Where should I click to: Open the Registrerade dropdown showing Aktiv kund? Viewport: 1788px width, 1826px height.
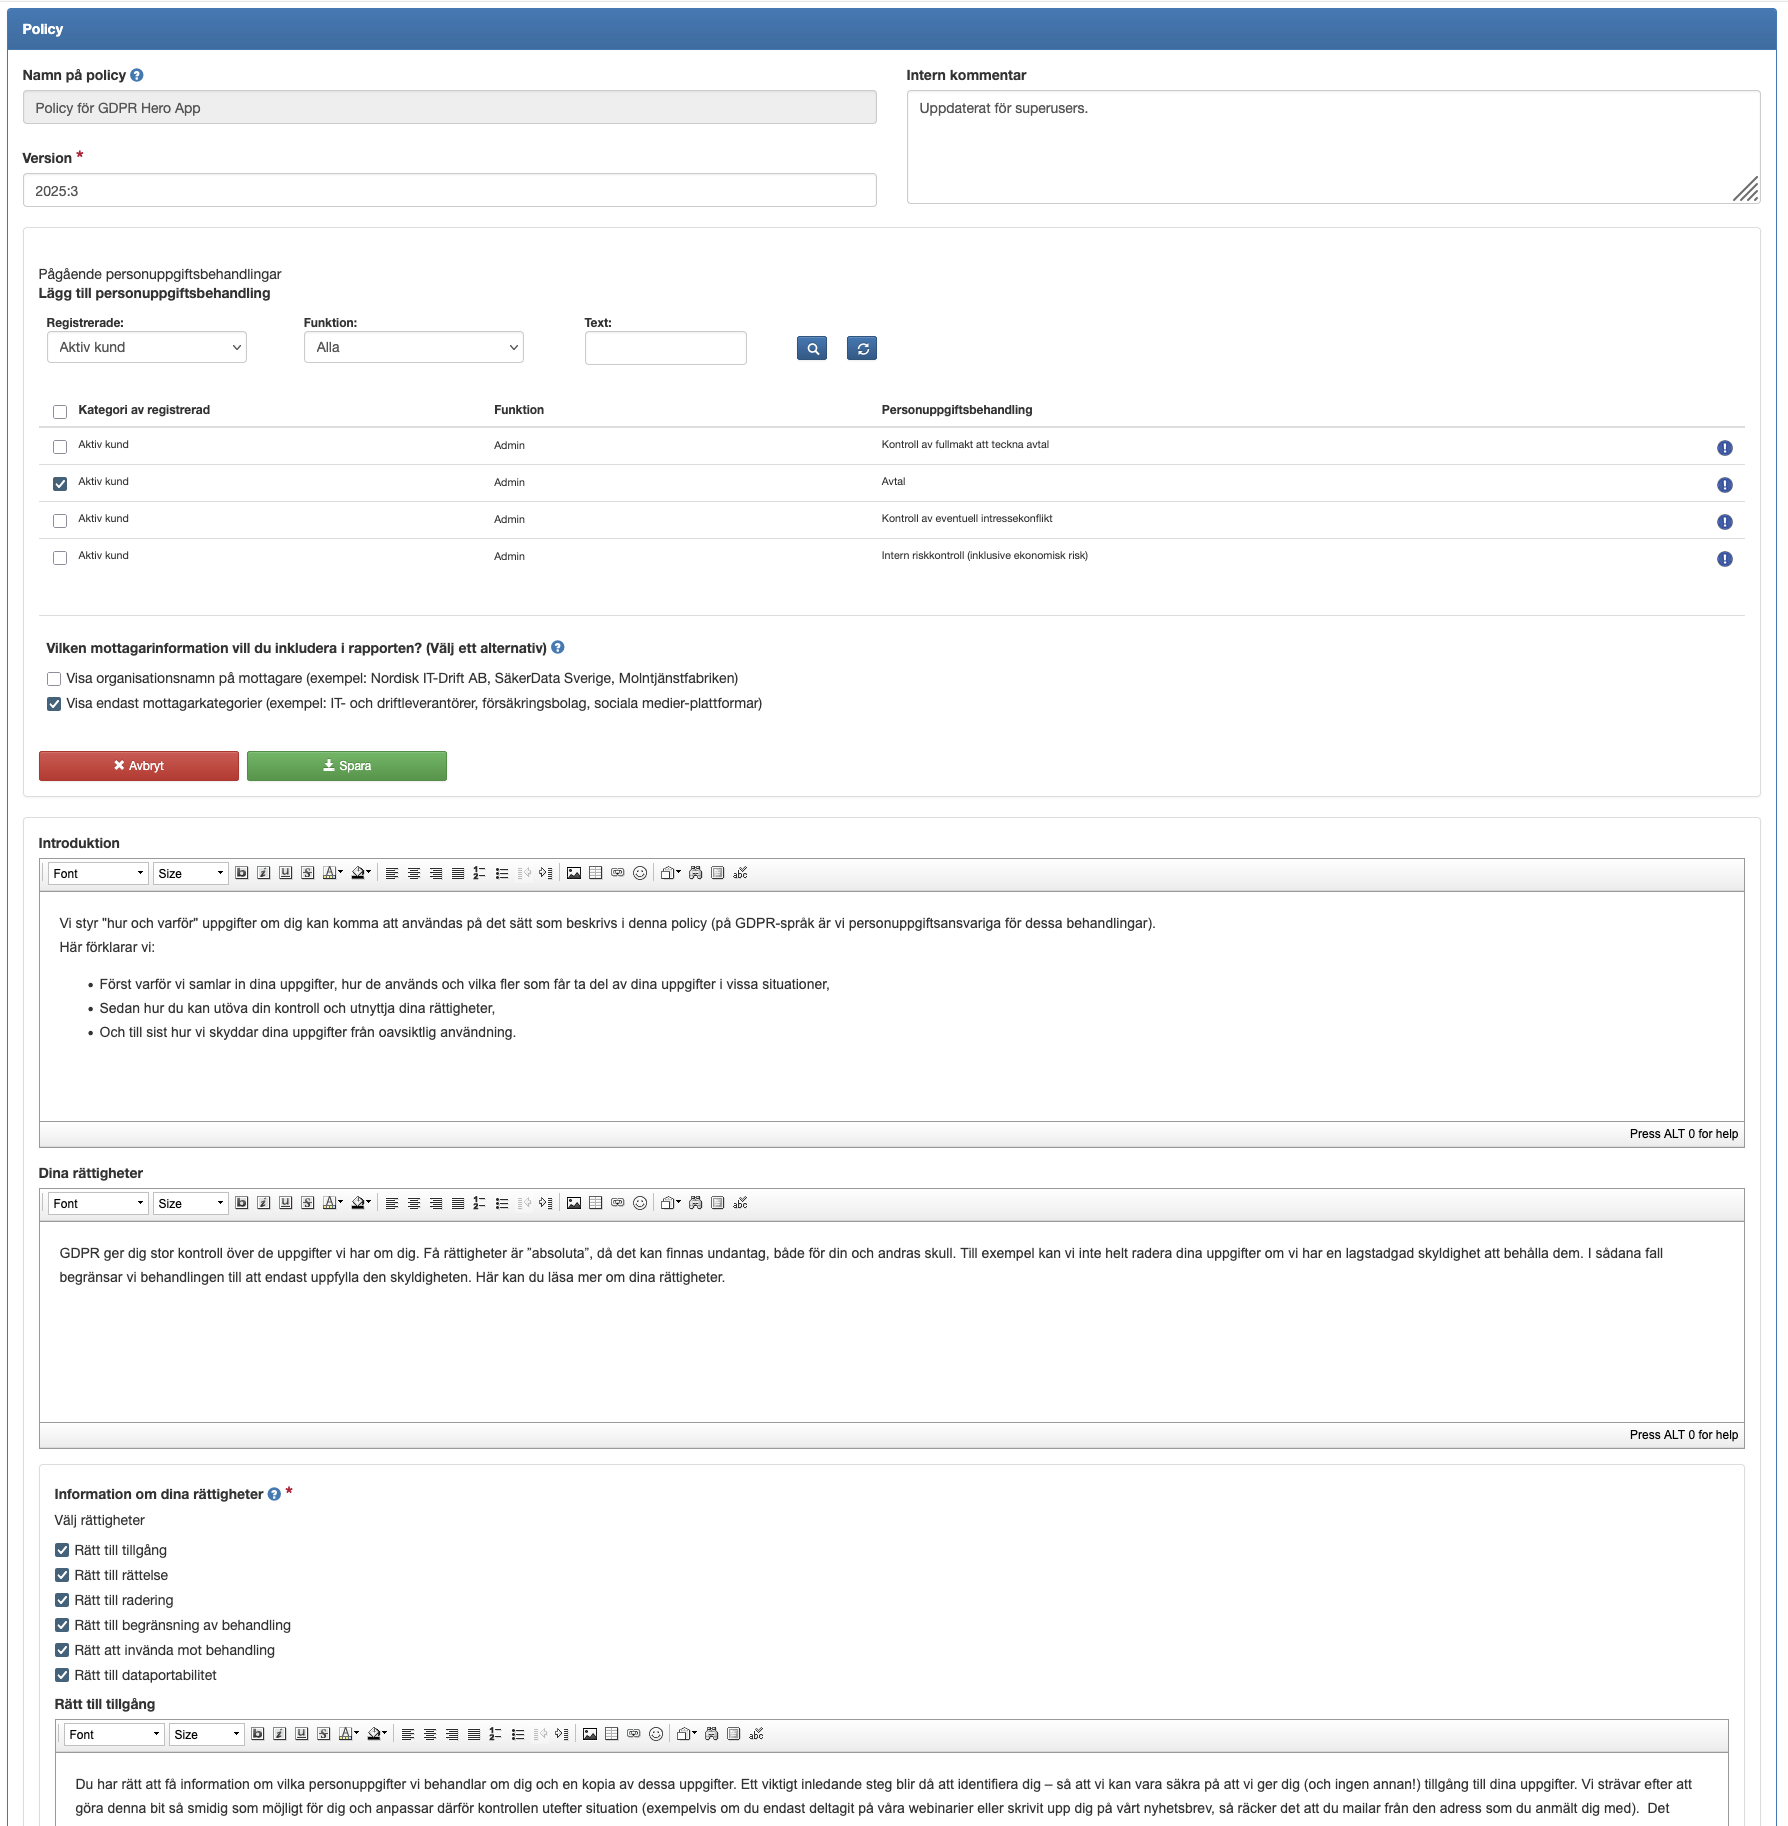pos(146,347)
